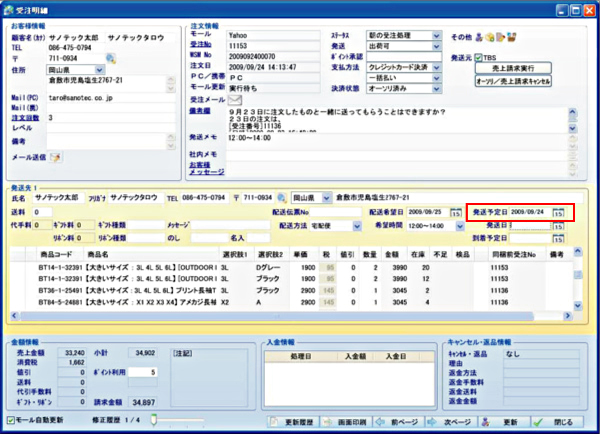
Task: Click the 名入 input field
Action: [258, 238]
